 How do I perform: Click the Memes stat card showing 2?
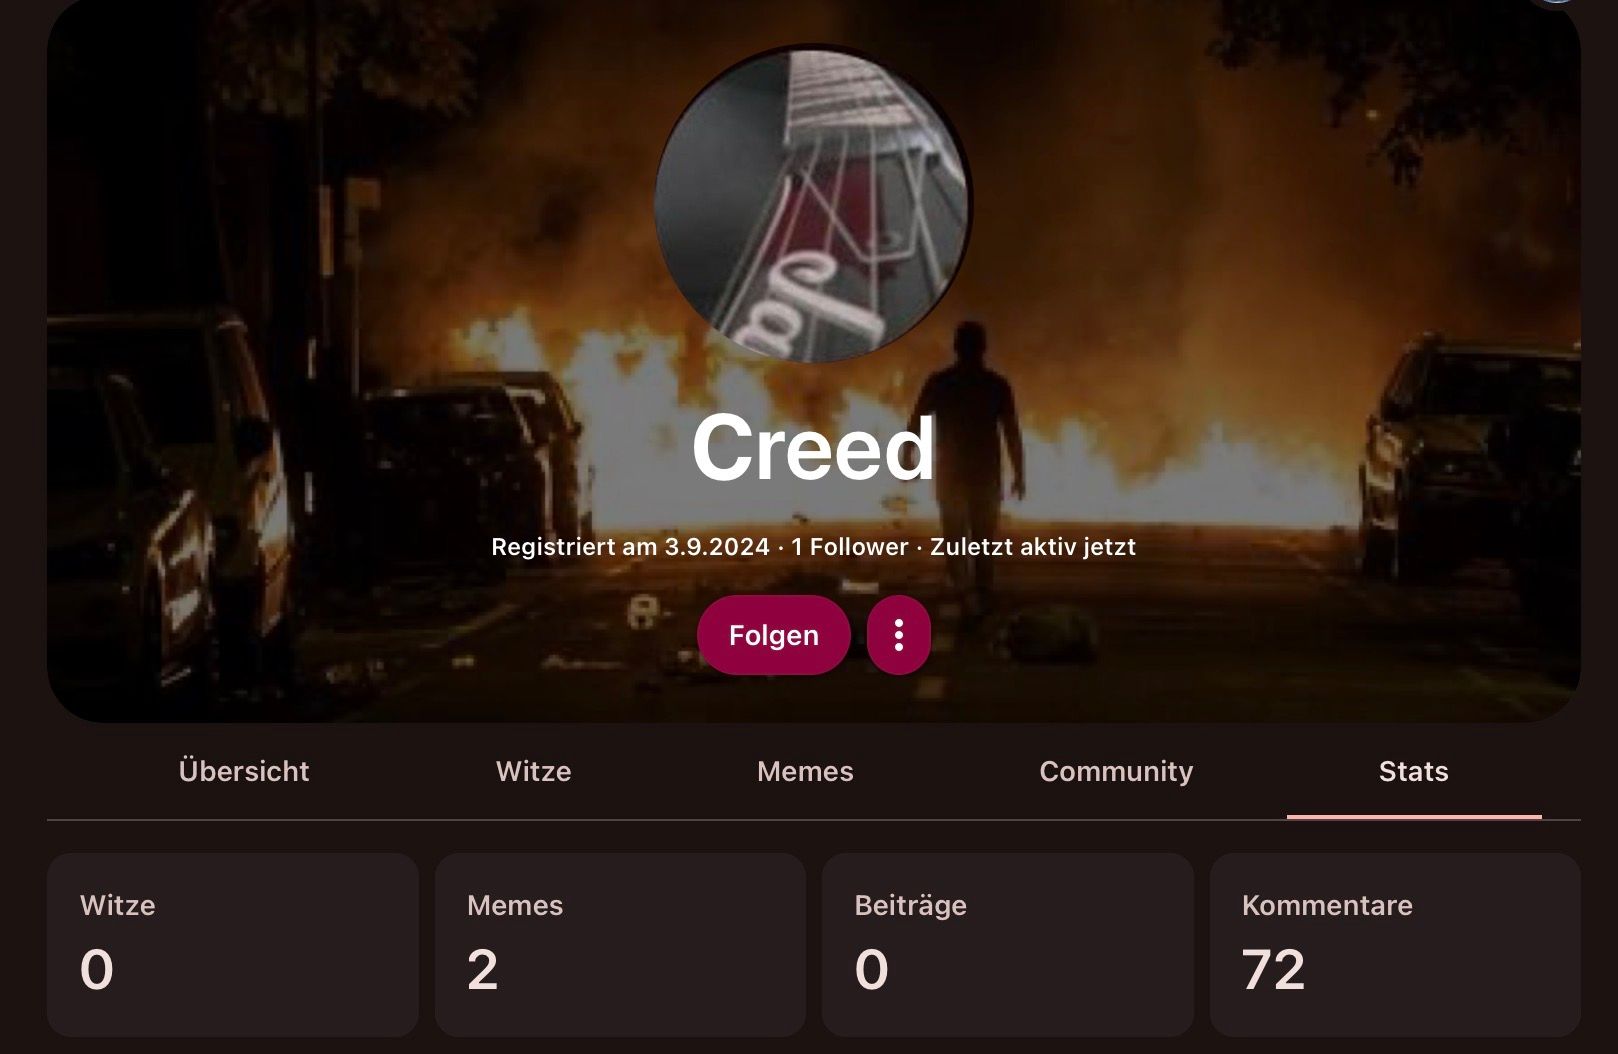tap(620, 945)
